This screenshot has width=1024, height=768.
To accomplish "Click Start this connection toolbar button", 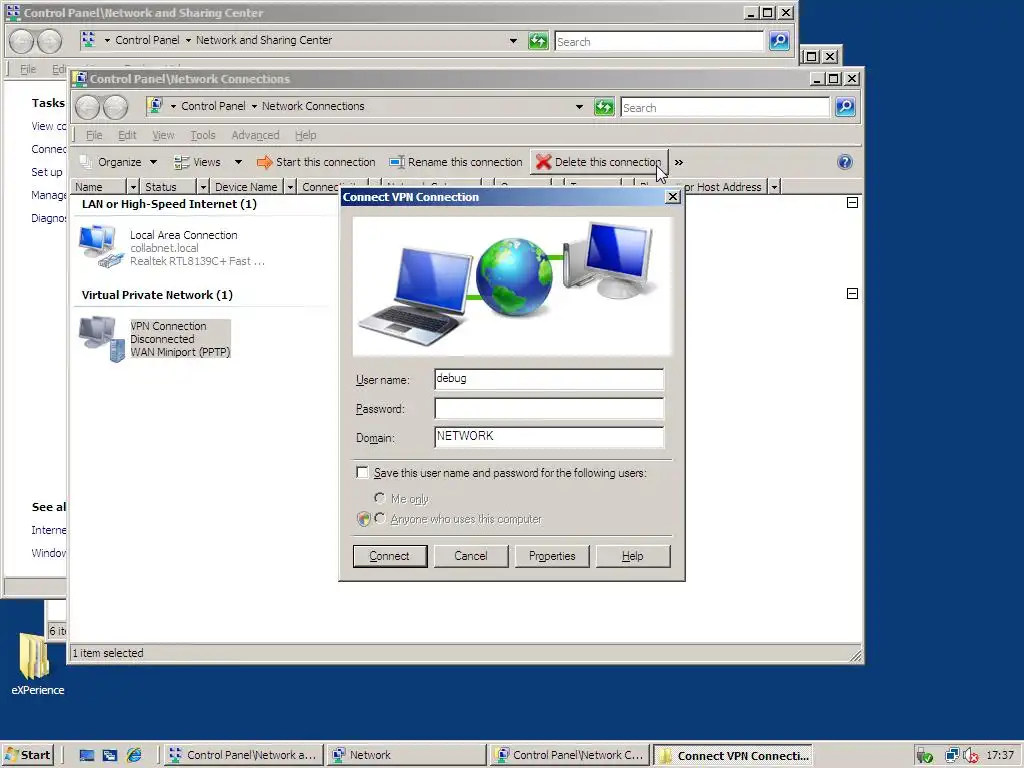I will (x=316, y=162).
